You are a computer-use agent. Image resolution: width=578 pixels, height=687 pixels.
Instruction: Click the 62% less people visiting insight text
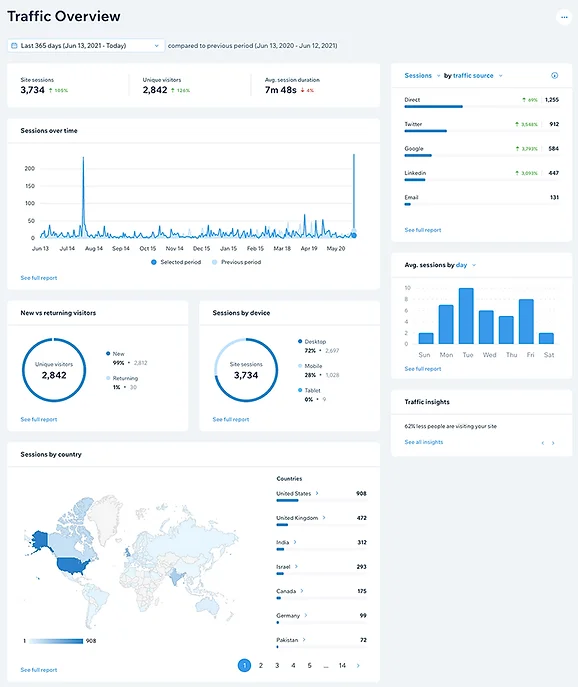click(450, 426)
